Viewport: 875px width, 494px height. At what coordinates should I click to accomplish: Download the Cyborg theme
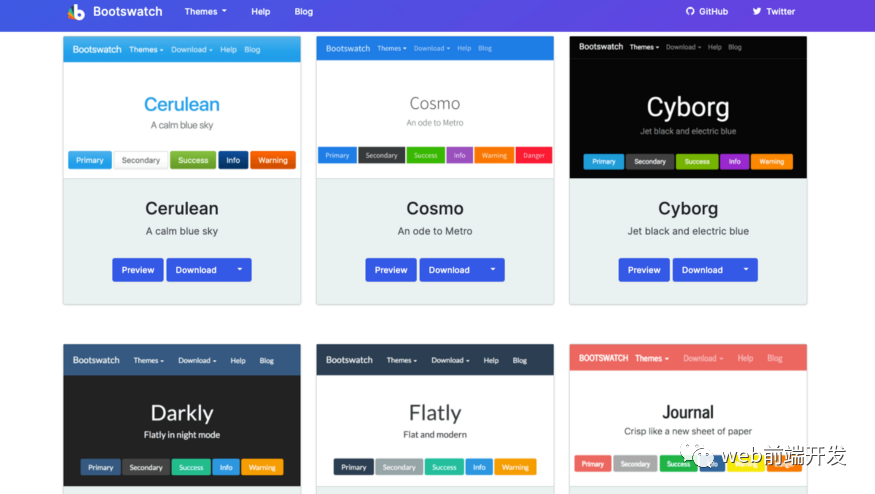[x=703, y=270]
